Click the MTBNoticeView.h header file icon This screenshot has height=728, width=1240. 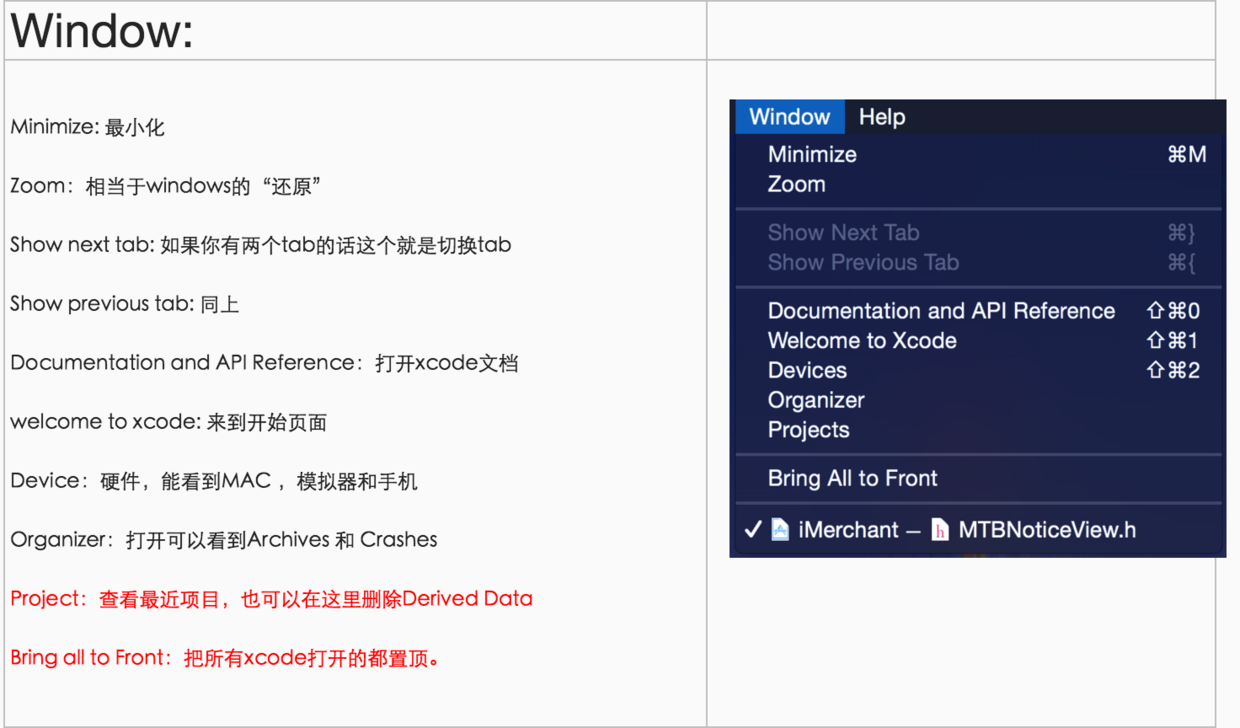pyautogui.click(x=940, y=529)
